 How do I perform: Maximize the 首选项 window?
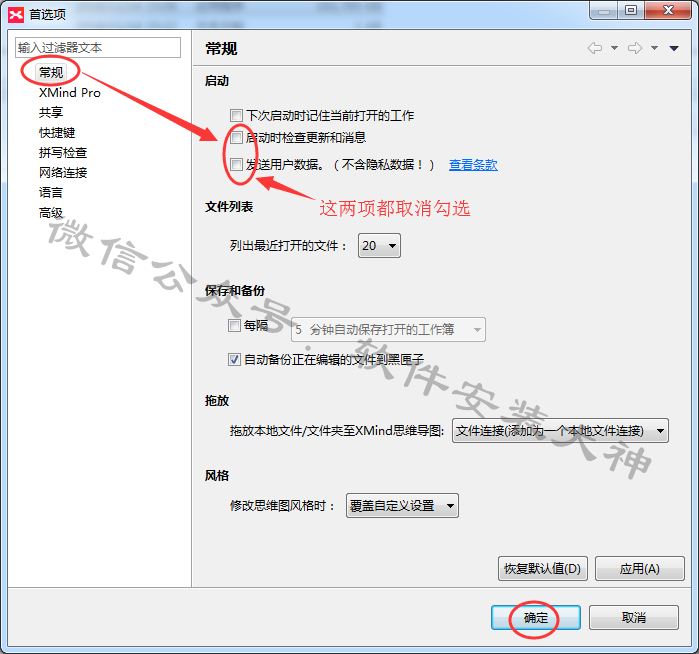click(631, 11)
